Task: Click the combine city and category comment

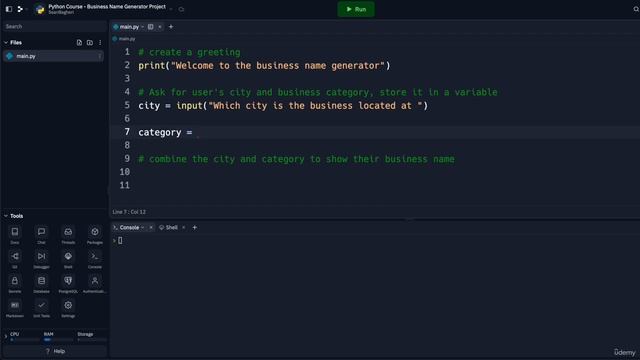Action: (x=296, y=159)
